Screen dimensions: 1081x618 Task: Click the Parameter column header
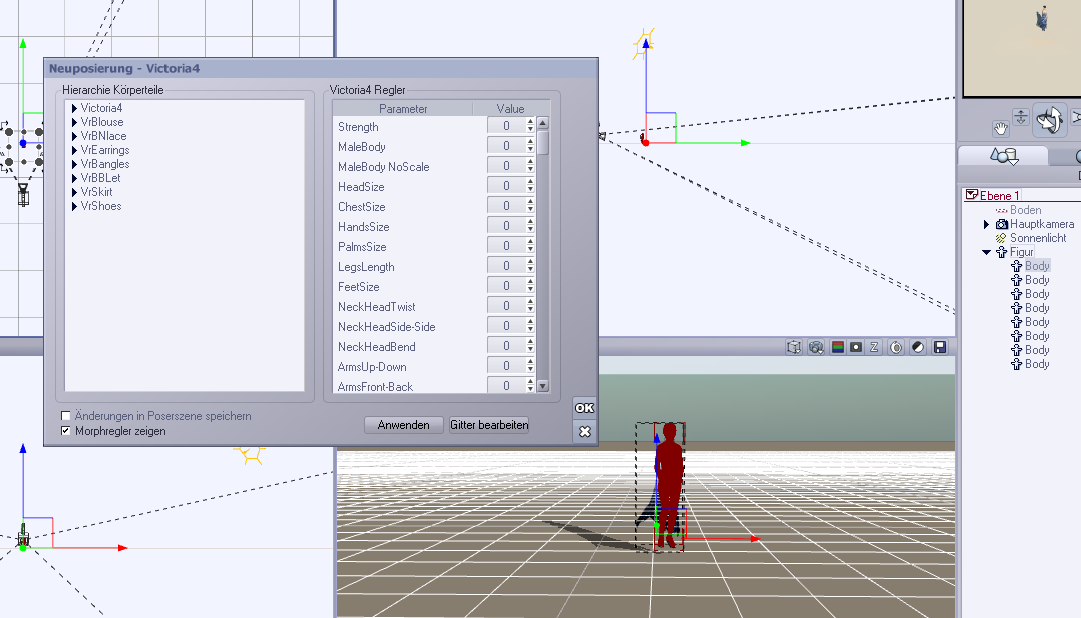point(403,109)
